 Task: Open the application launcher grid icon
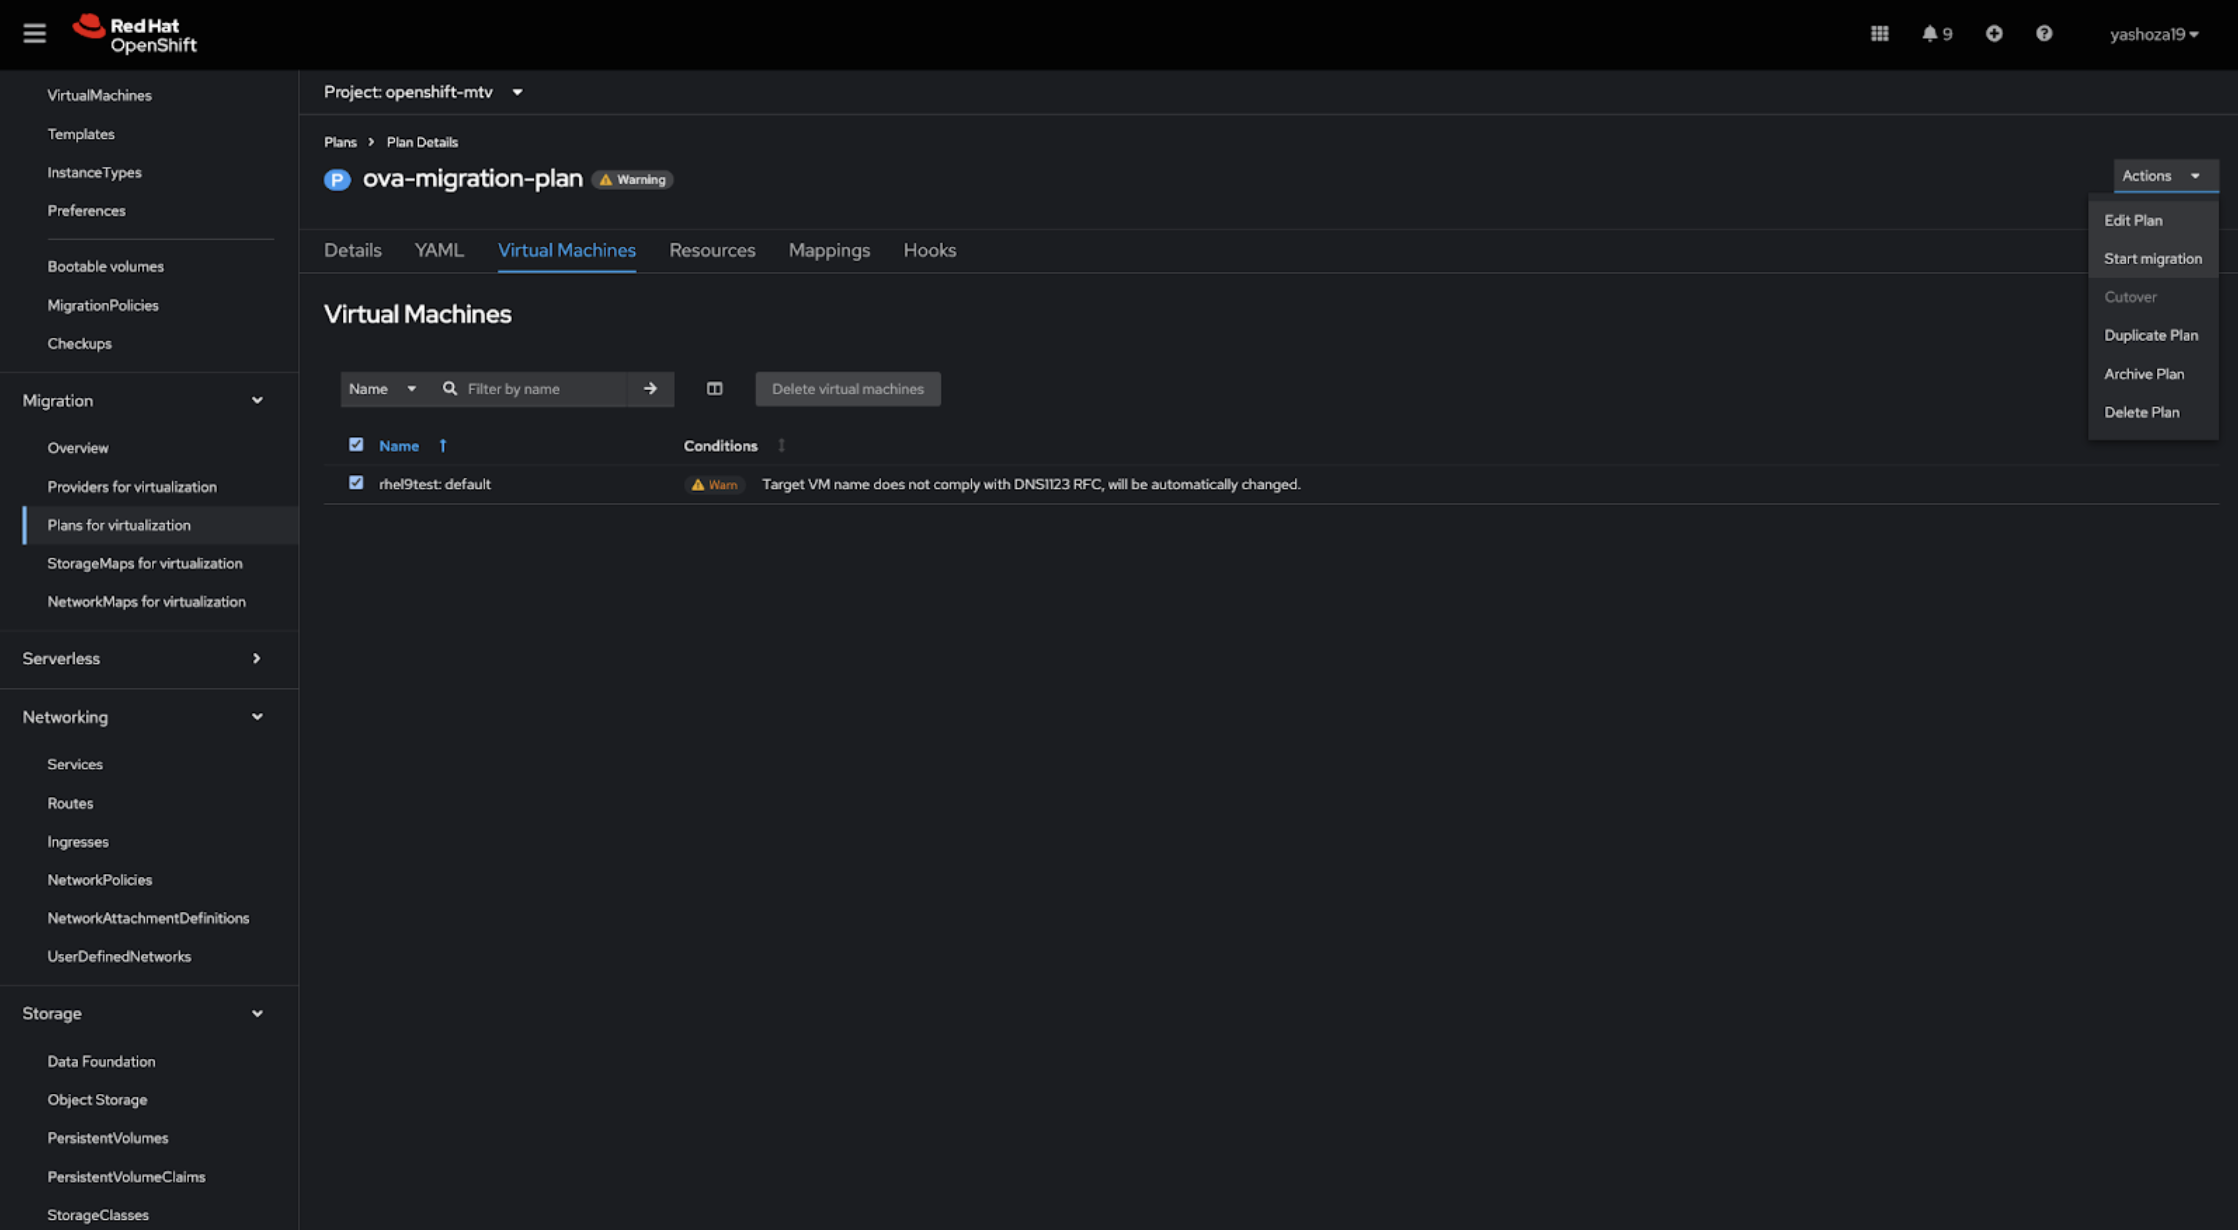[1879, 34]
